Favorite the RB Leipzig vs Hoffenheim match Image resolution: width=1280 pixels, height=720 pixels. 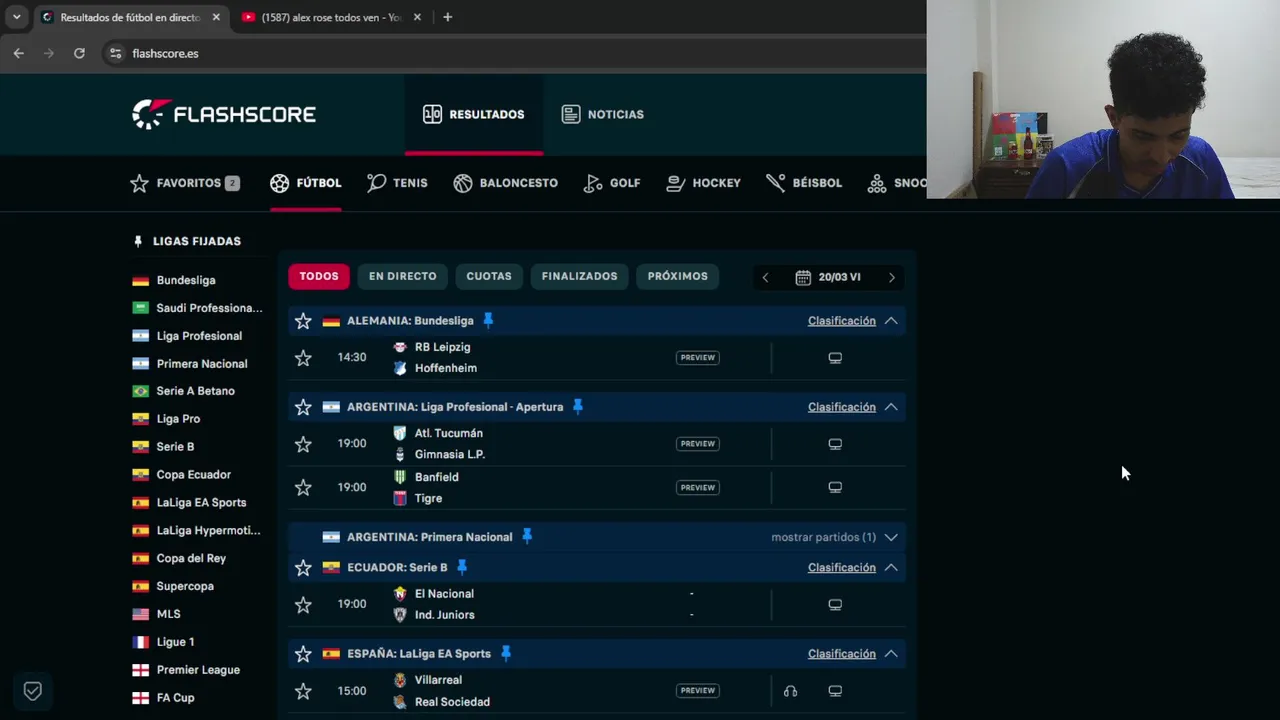[303, 358]
